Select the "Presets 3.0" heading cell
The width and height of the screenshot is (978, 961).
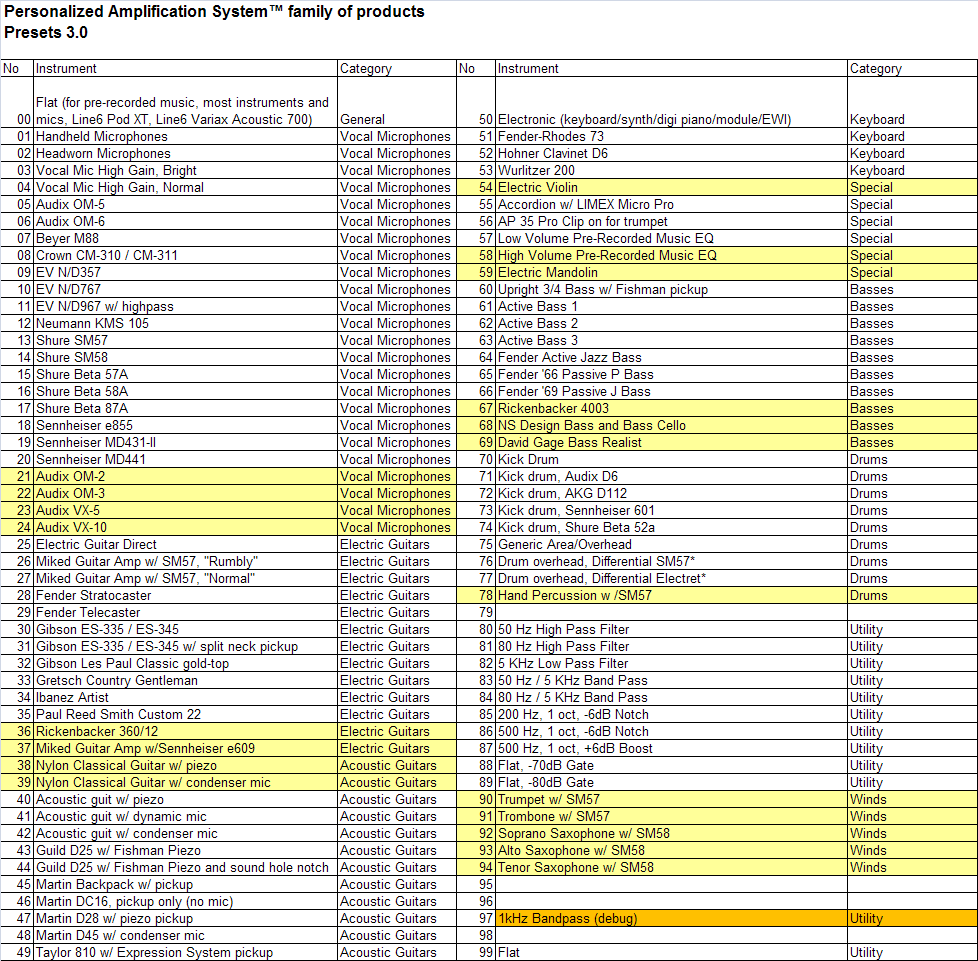pyautogui.click(x=46, y=32)
